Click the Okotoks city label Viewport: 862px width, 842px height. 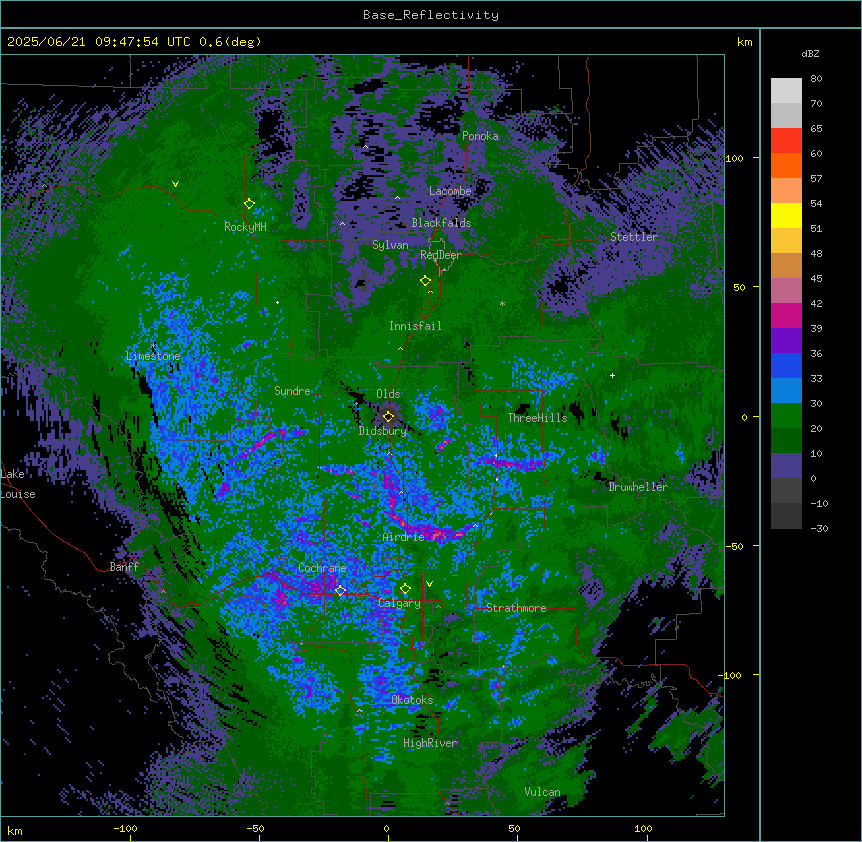pyautogui.click(x=412, y=700)
